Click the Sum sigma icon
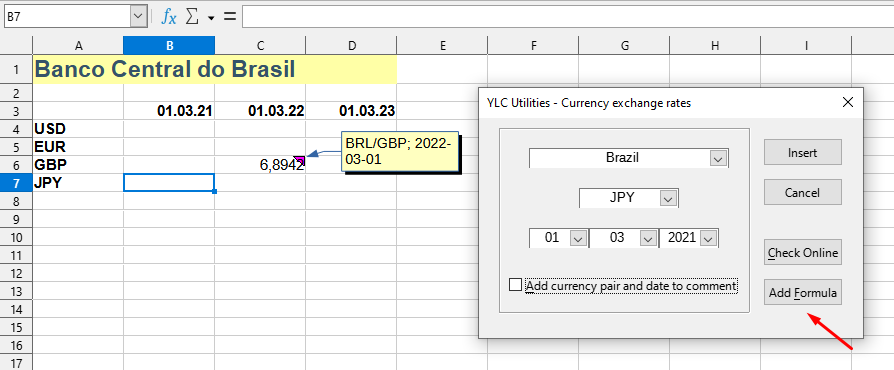This screenshot has height=370, width=894. pos(193,17)
